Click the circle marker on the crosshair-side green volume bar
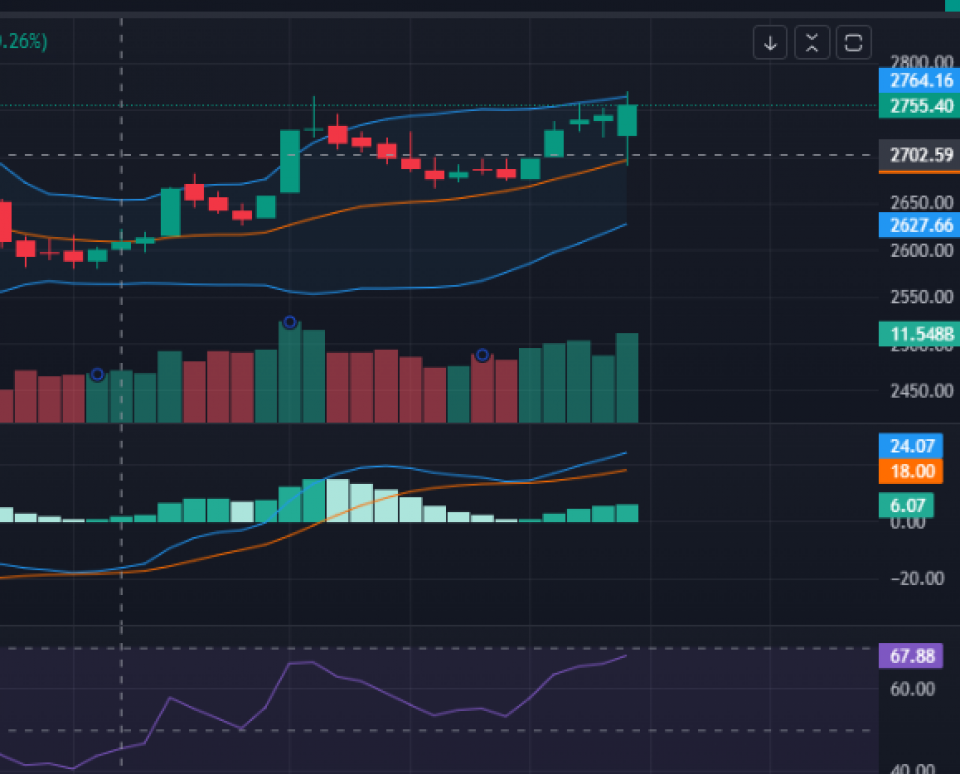Viewport: 960px width, 774px height. [x=97, y=374]
